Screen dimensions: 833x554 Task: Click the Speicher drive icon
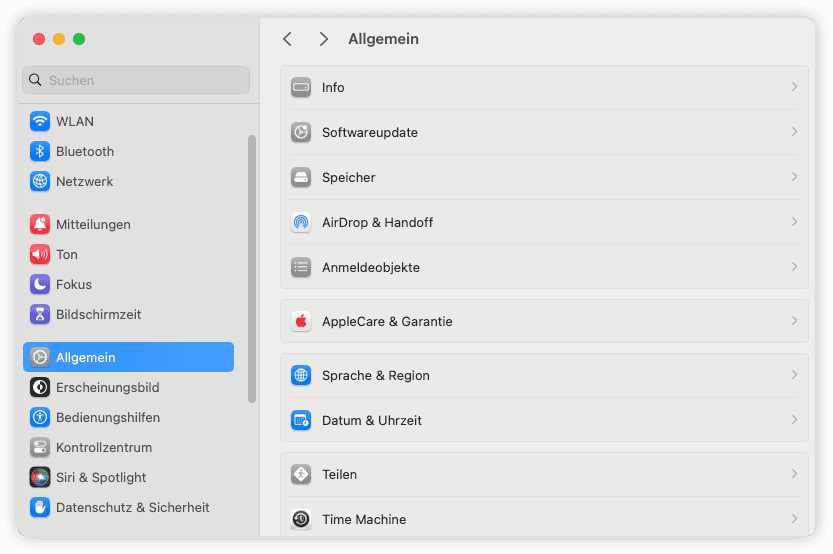click(x=301, y=177)
